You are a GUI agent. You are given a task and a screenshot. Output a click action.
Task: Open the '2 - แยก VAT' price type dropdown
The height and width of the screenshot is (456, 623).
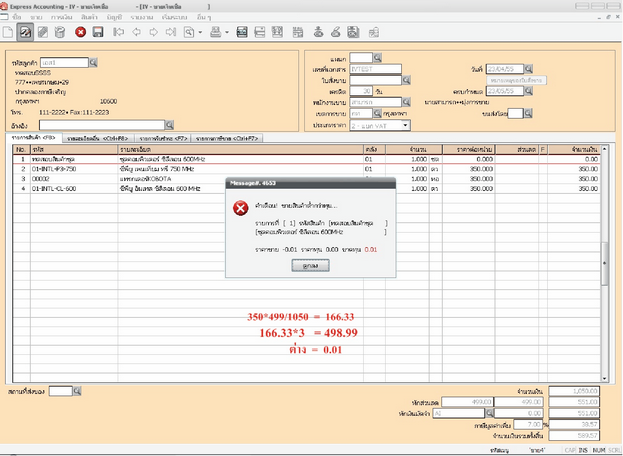[404, 125]
